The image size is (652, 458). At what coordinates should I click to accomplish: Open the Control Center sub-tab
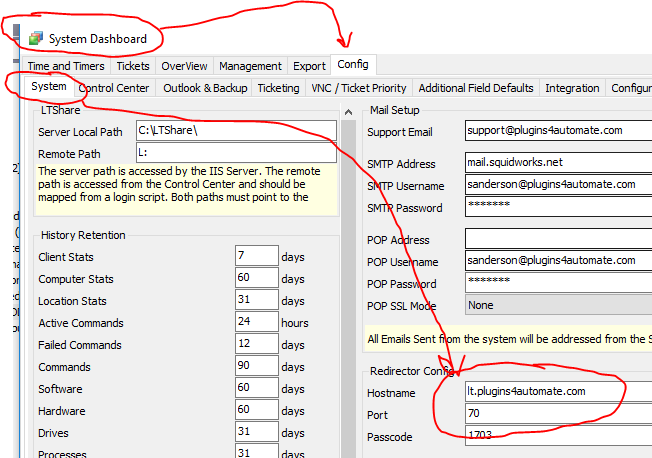[x=114, y=88]
